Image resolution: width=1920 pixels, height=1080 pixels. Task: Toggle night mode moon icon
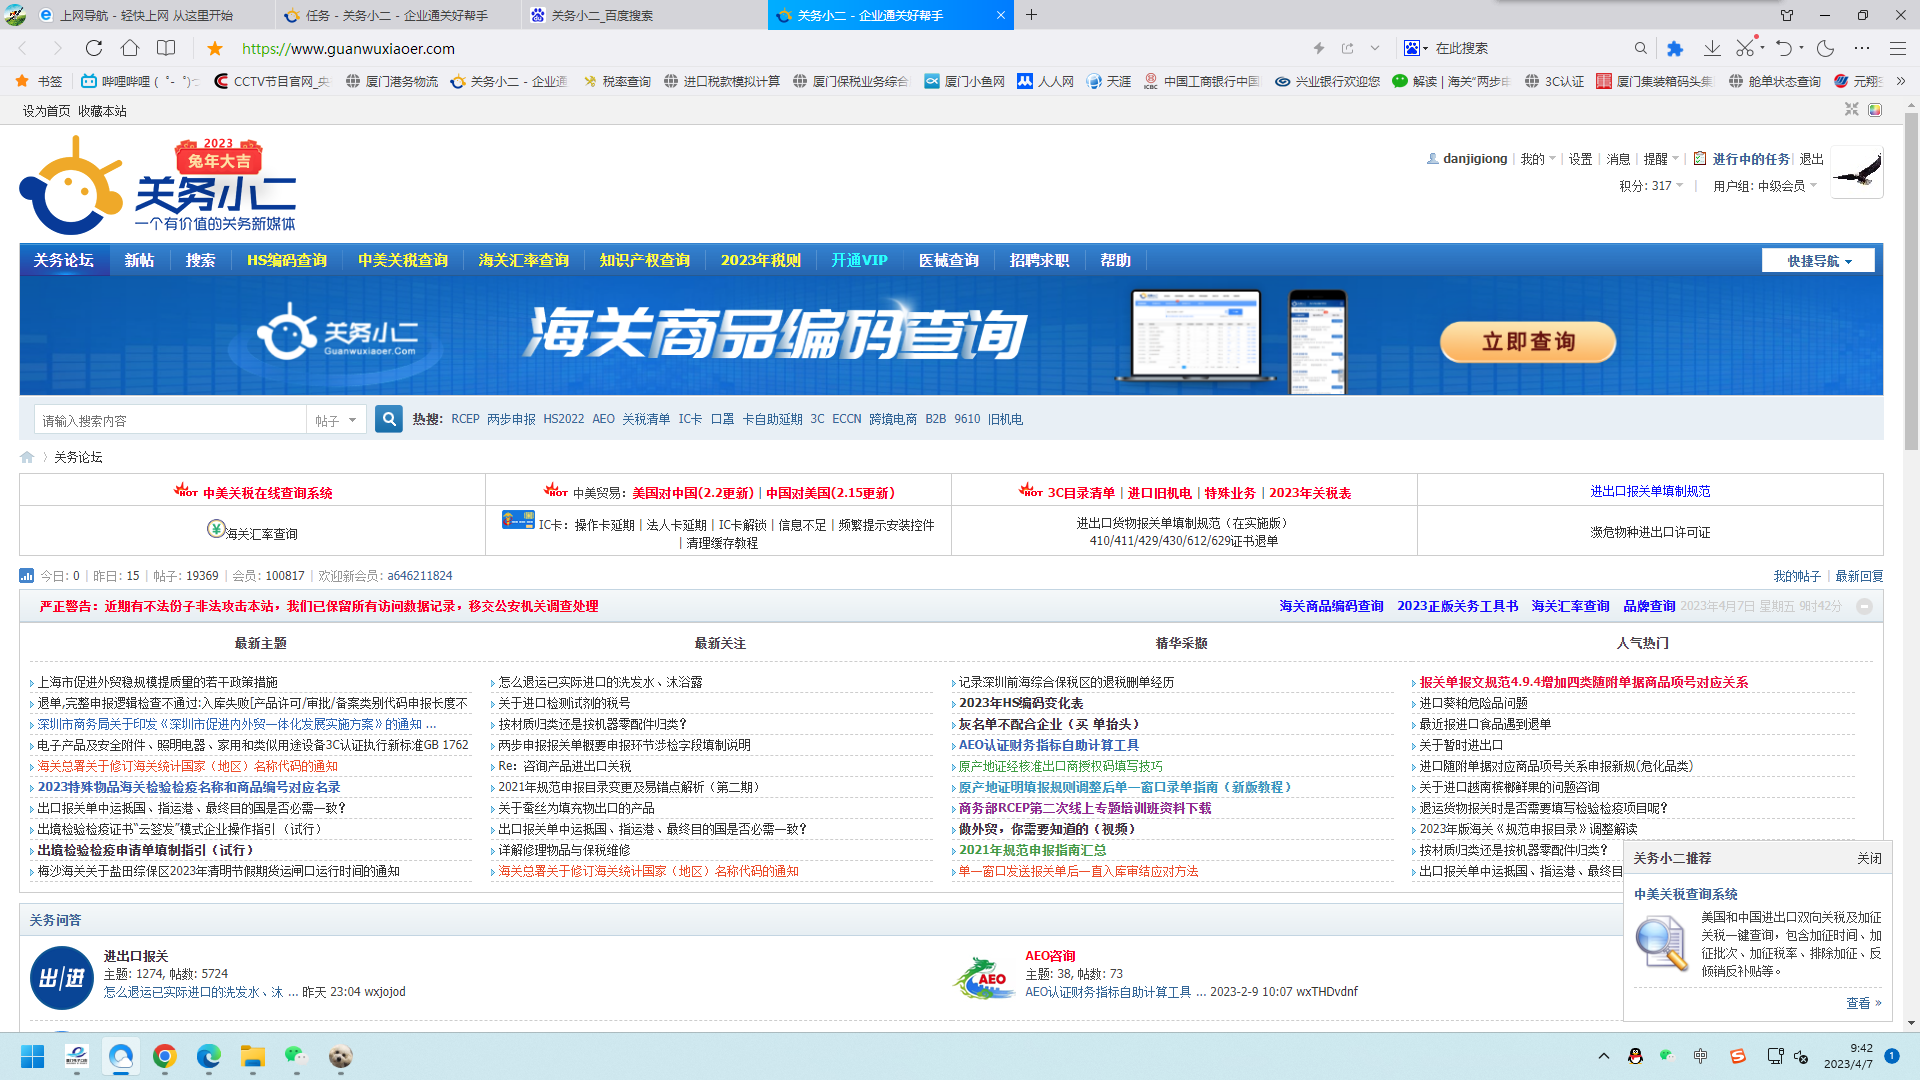[1826, 48]
